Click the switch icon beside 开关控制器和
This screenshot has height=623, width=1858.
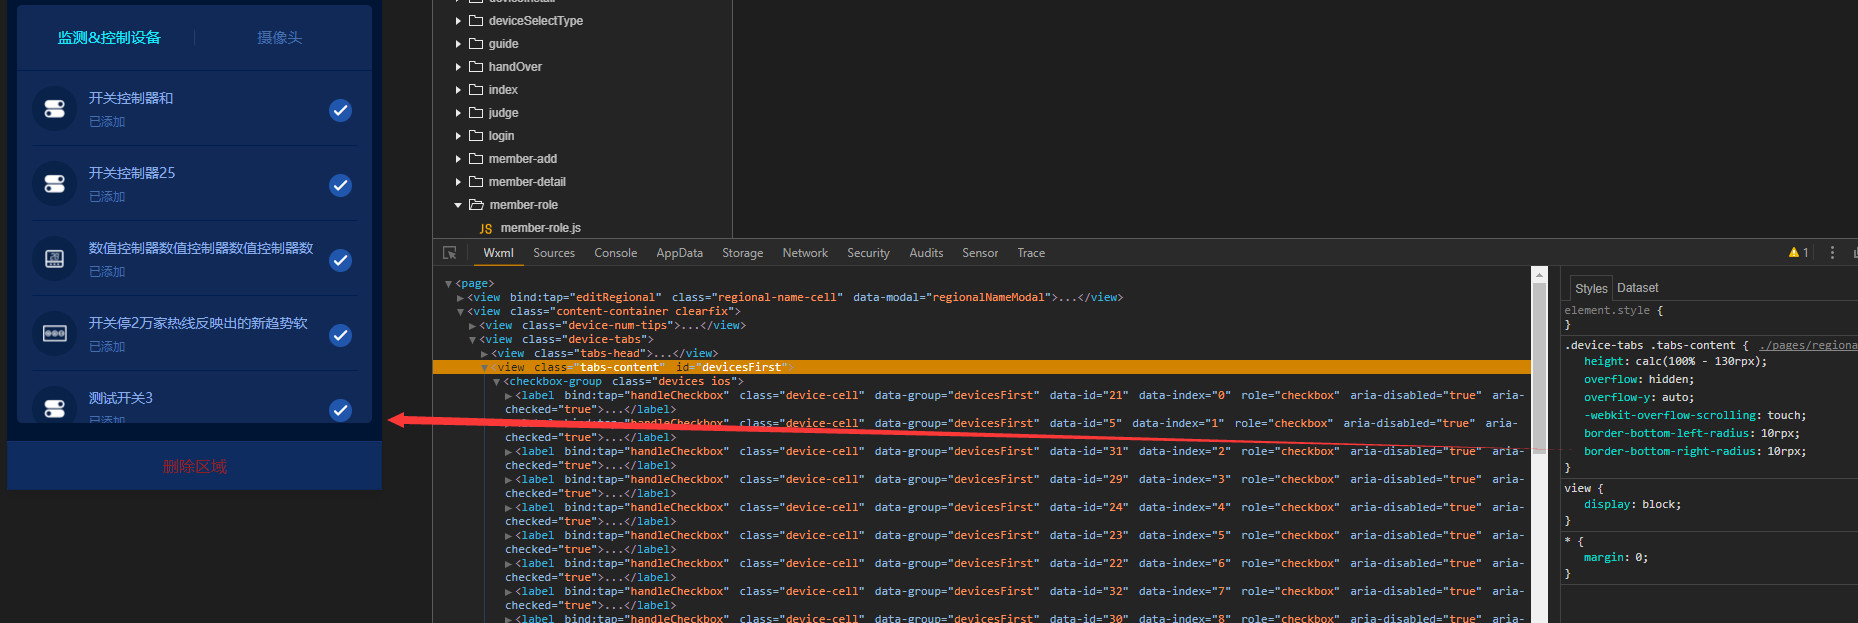(55, 109)
